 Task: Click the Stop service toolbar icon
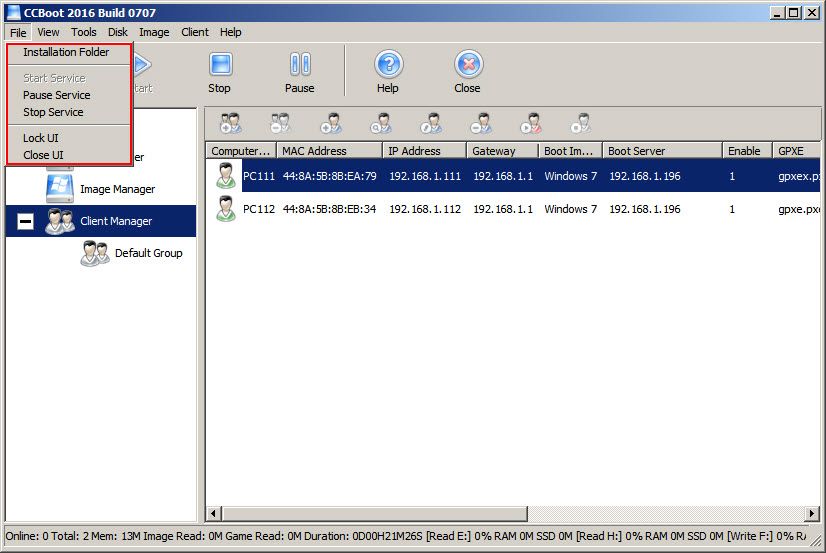pyautogui.click(x=220, y=64)
